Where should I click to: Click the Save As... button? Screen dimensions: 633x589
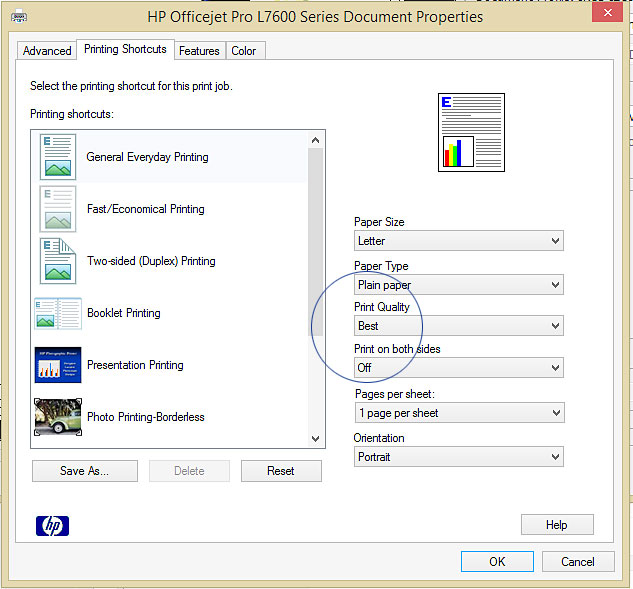click(x=85, y=471)
